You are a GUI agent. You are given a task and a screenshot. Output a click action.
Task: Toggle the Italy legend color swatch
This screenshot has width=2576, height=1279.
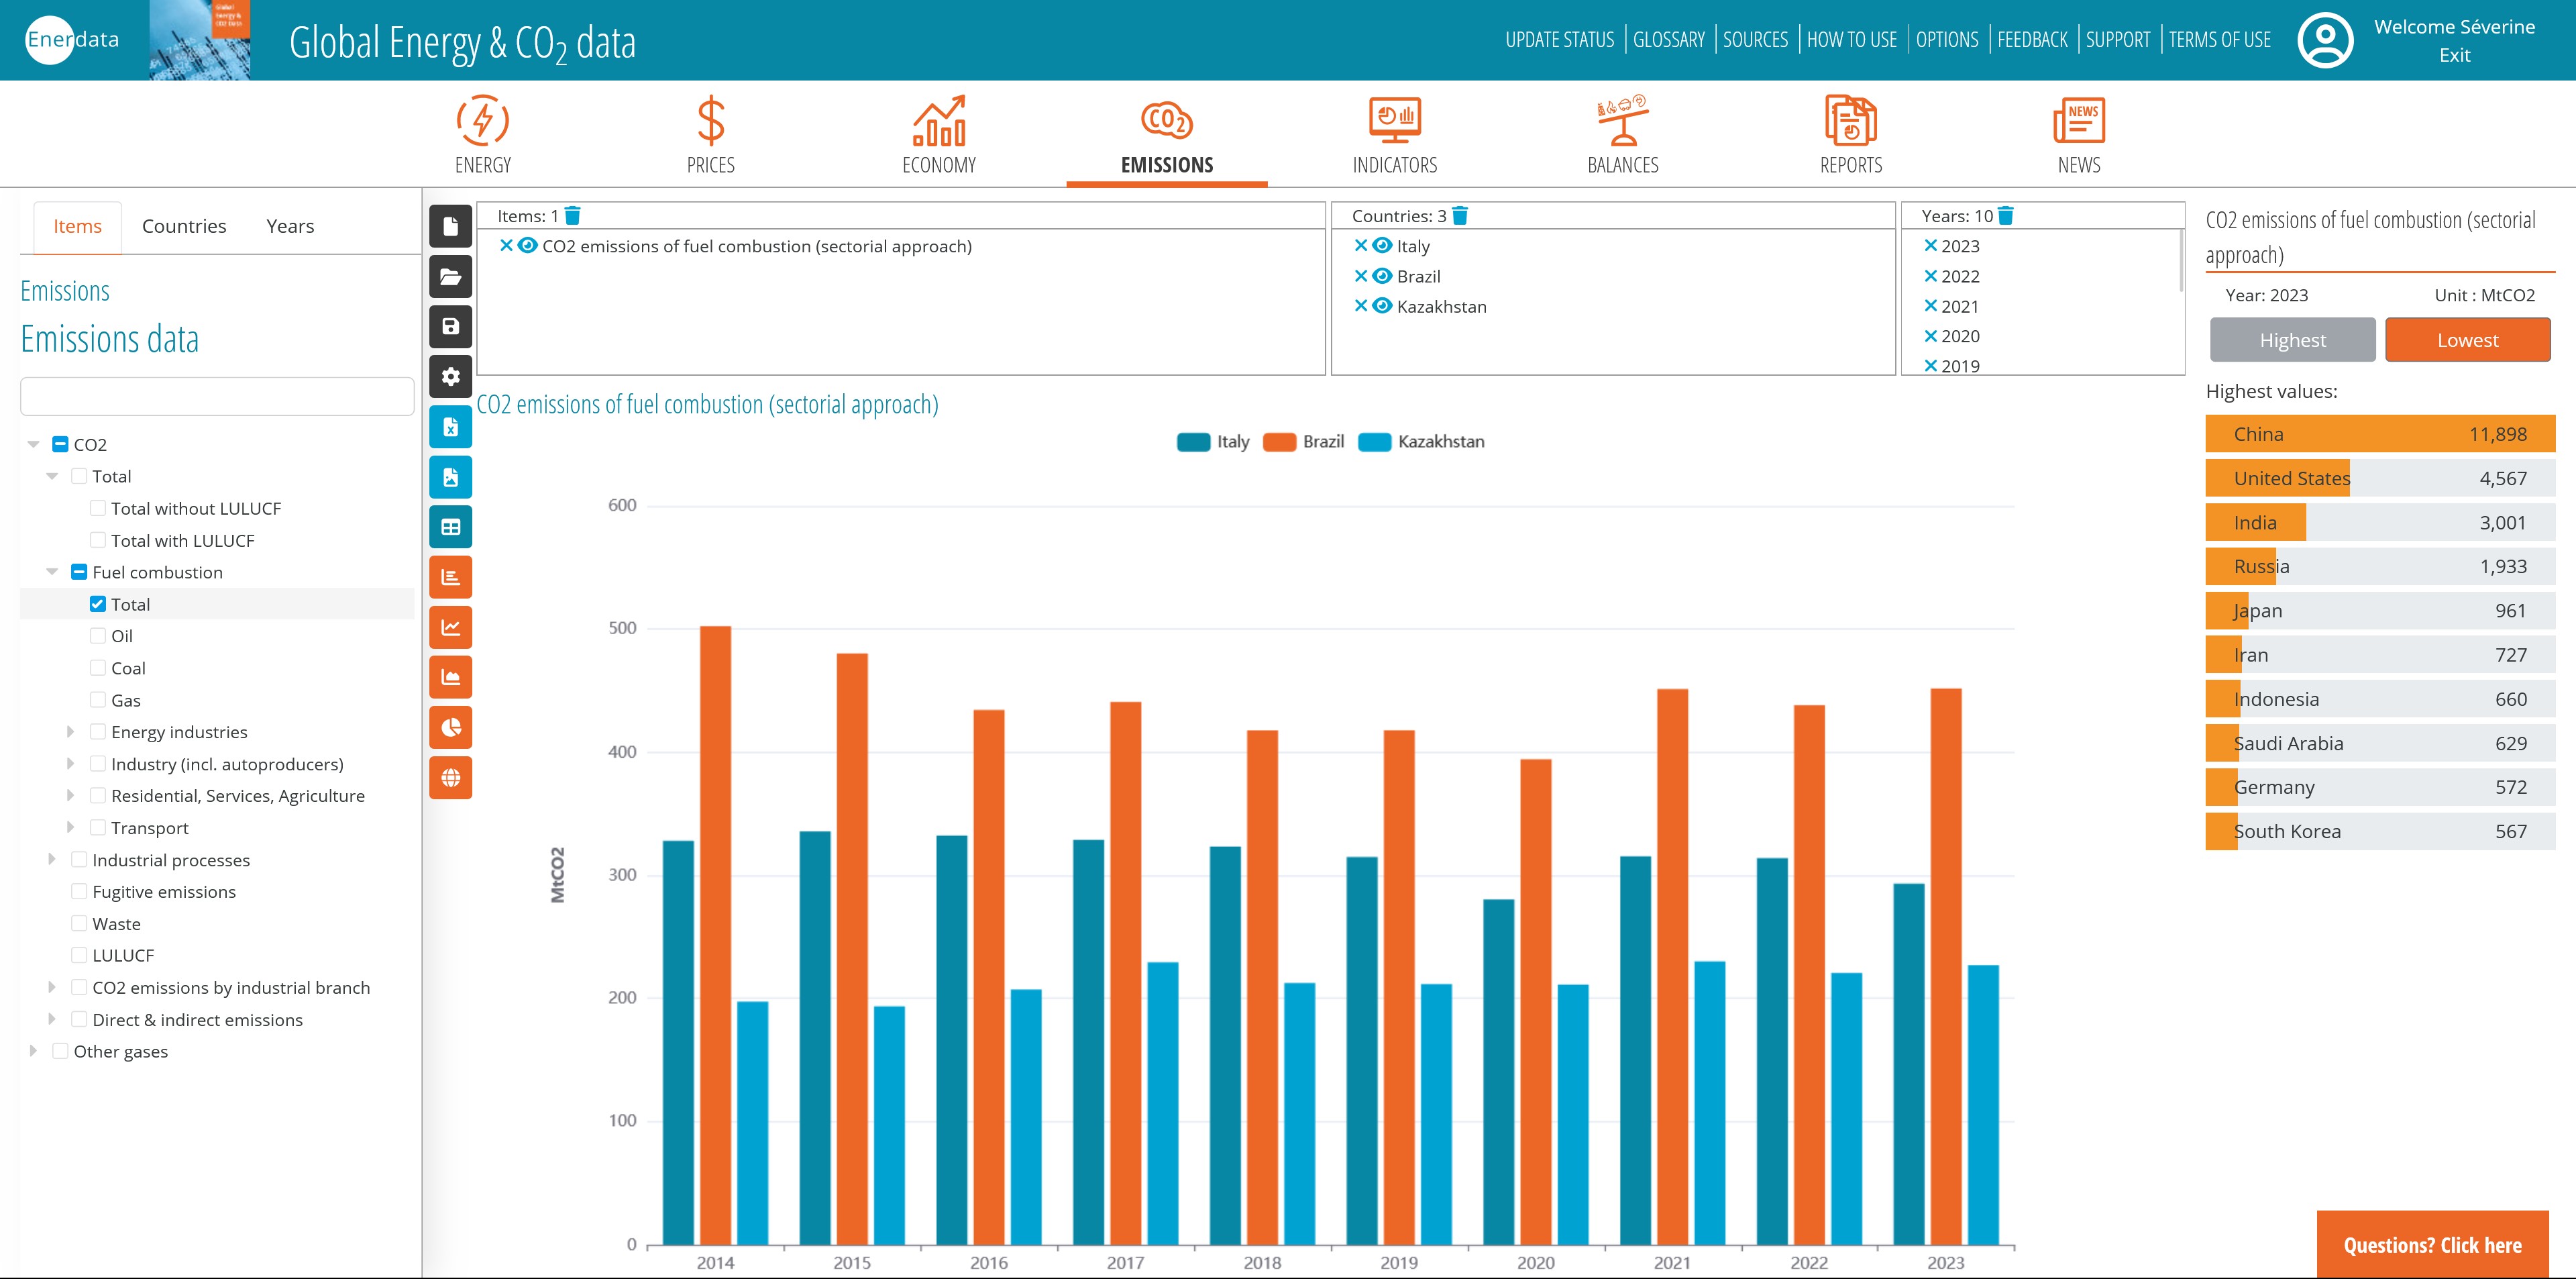click(x=1193, y=442)
